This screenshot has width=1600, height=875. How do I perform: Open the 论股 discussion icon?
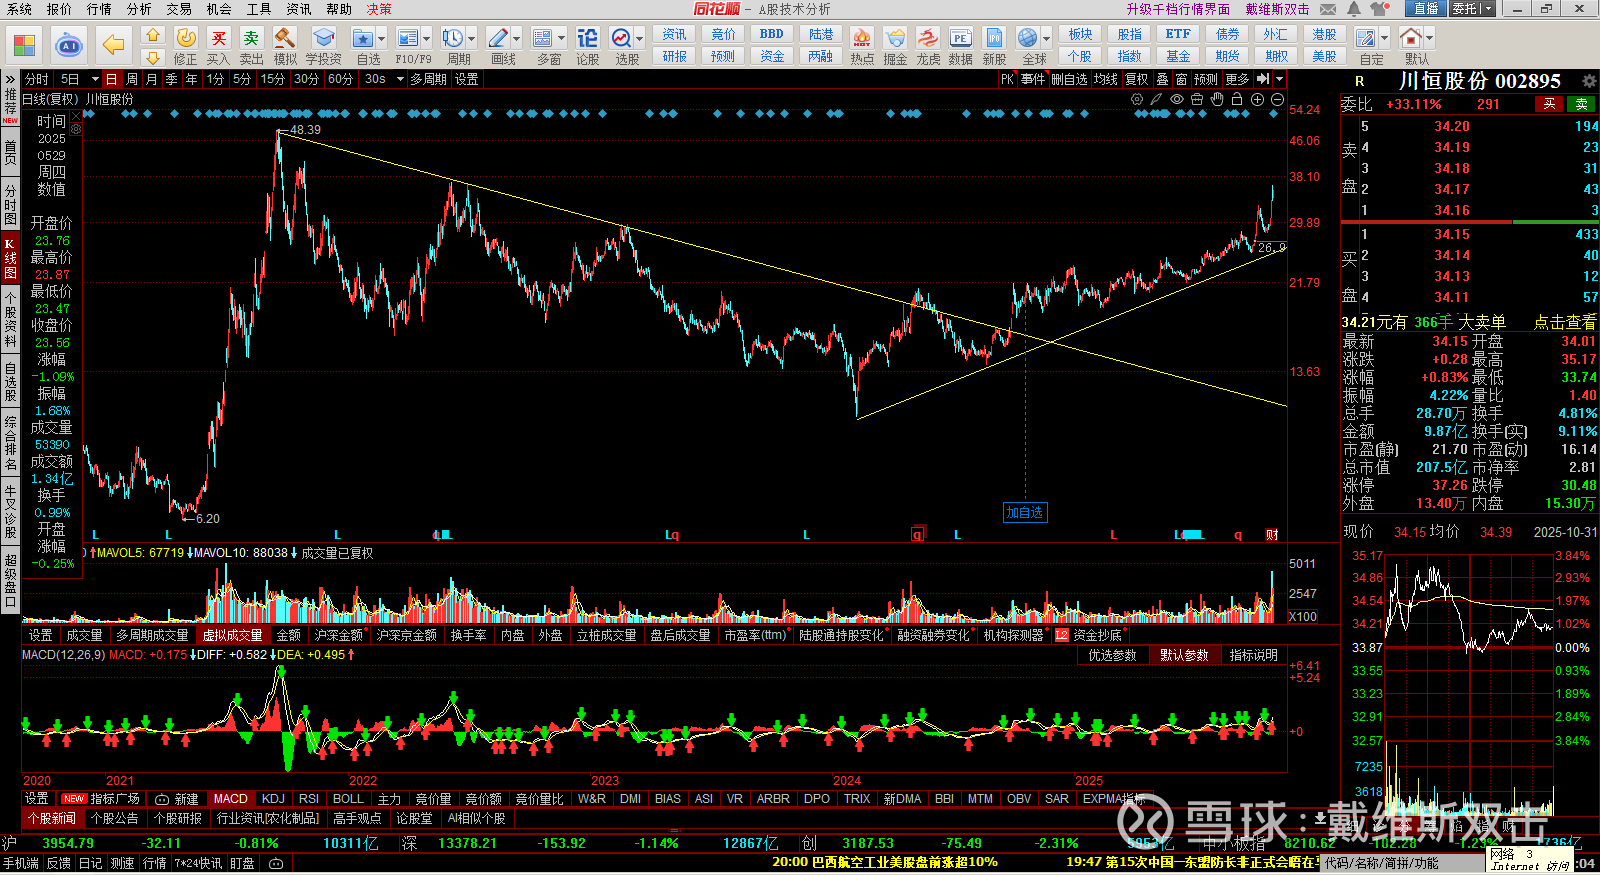click(588, 46)
